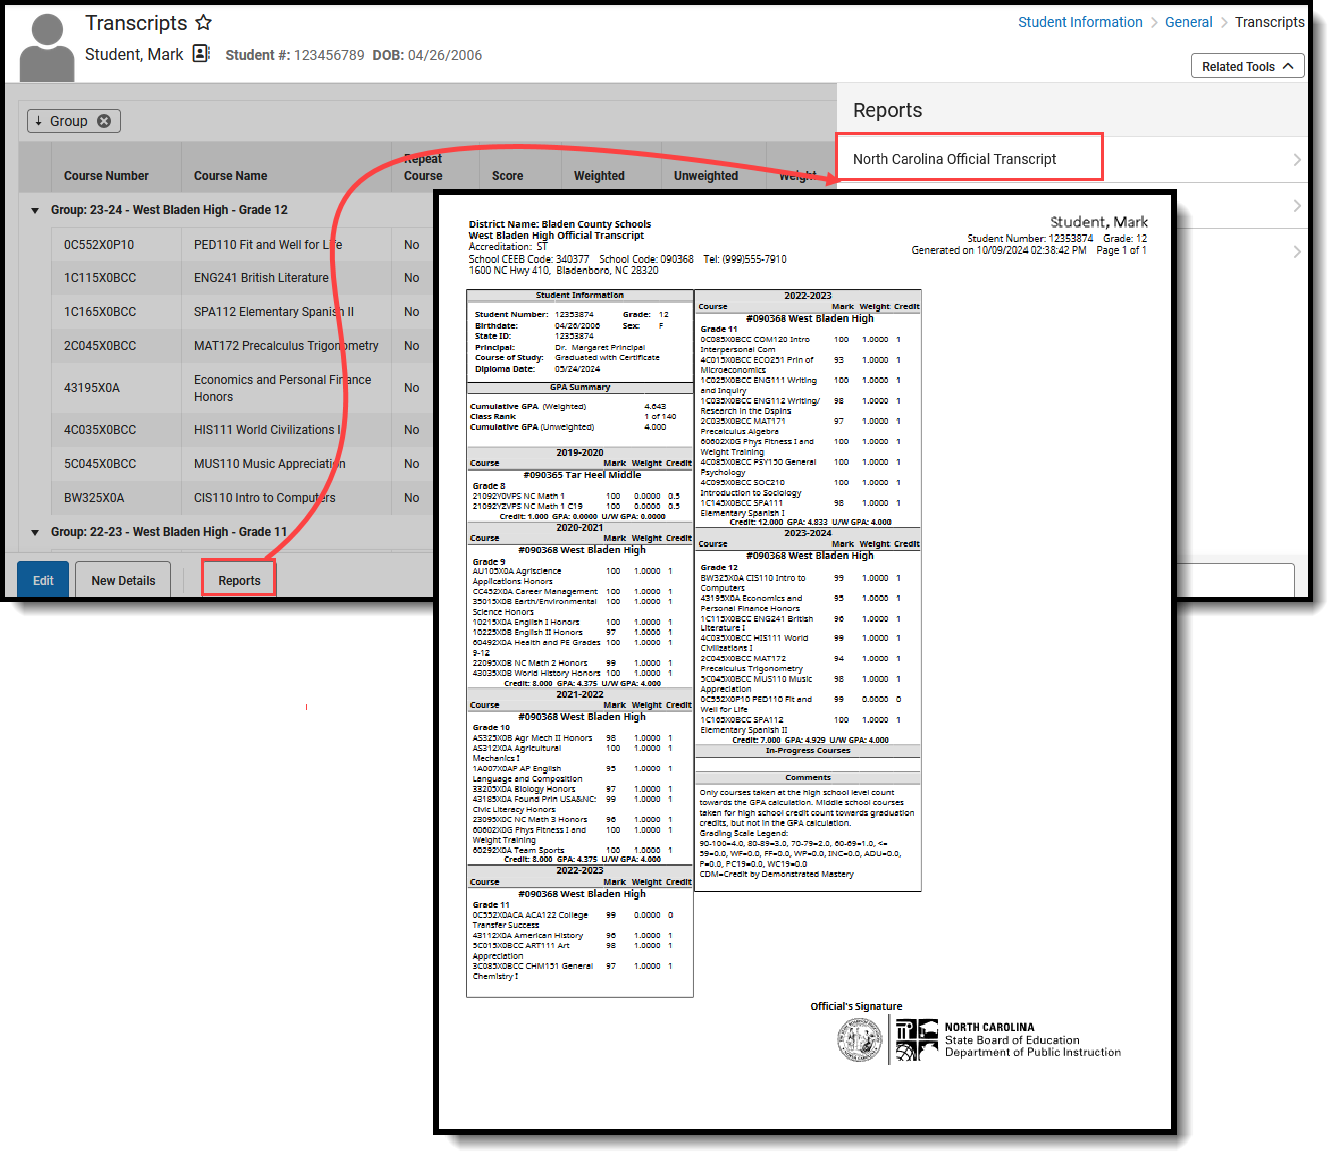The width and height of the screenshot is (1338, 1163).
Task: Click the chevron on second report row
Action: pos(1297,206)
